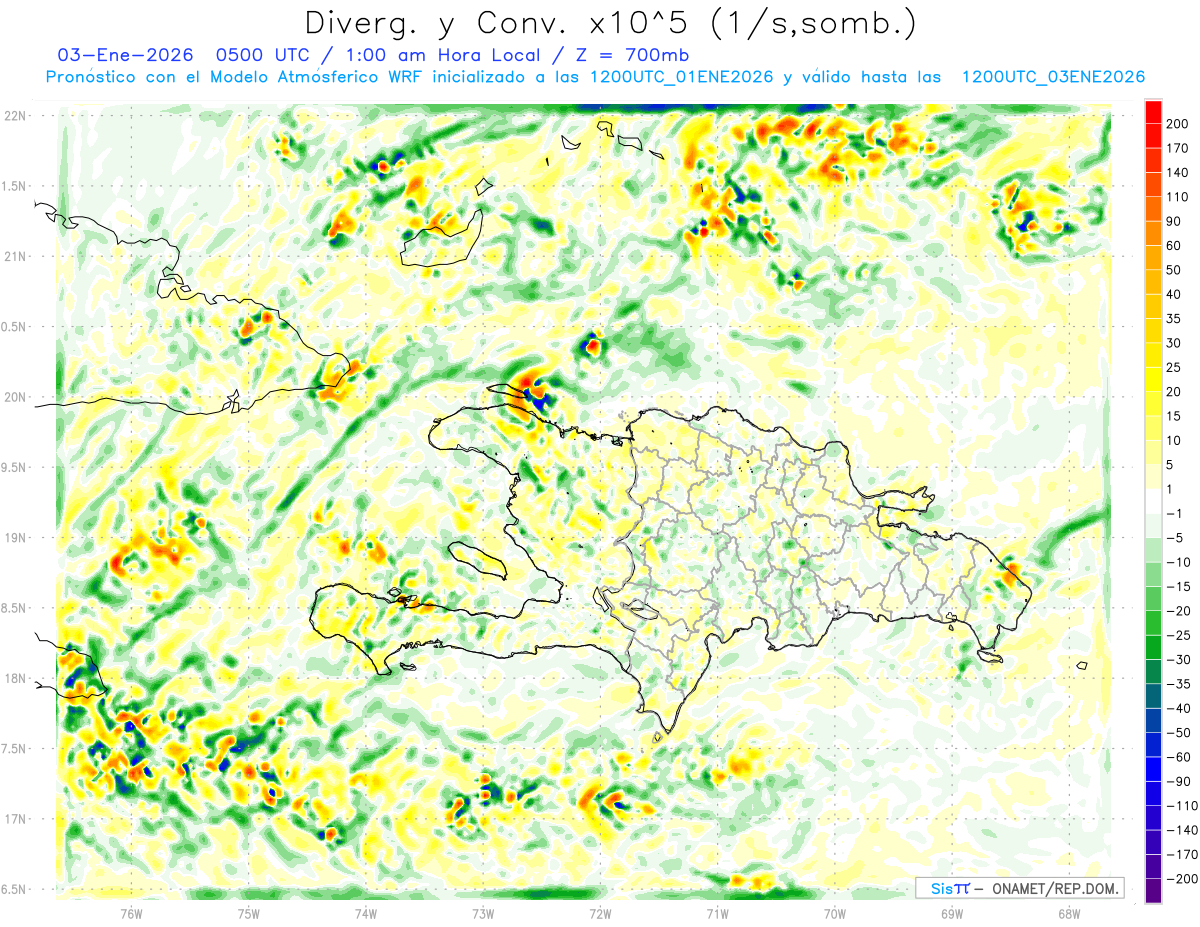Click the positive 200 value on the color scale
1200x927 pixels.
pyautogui.click(x=1176, y=124)
